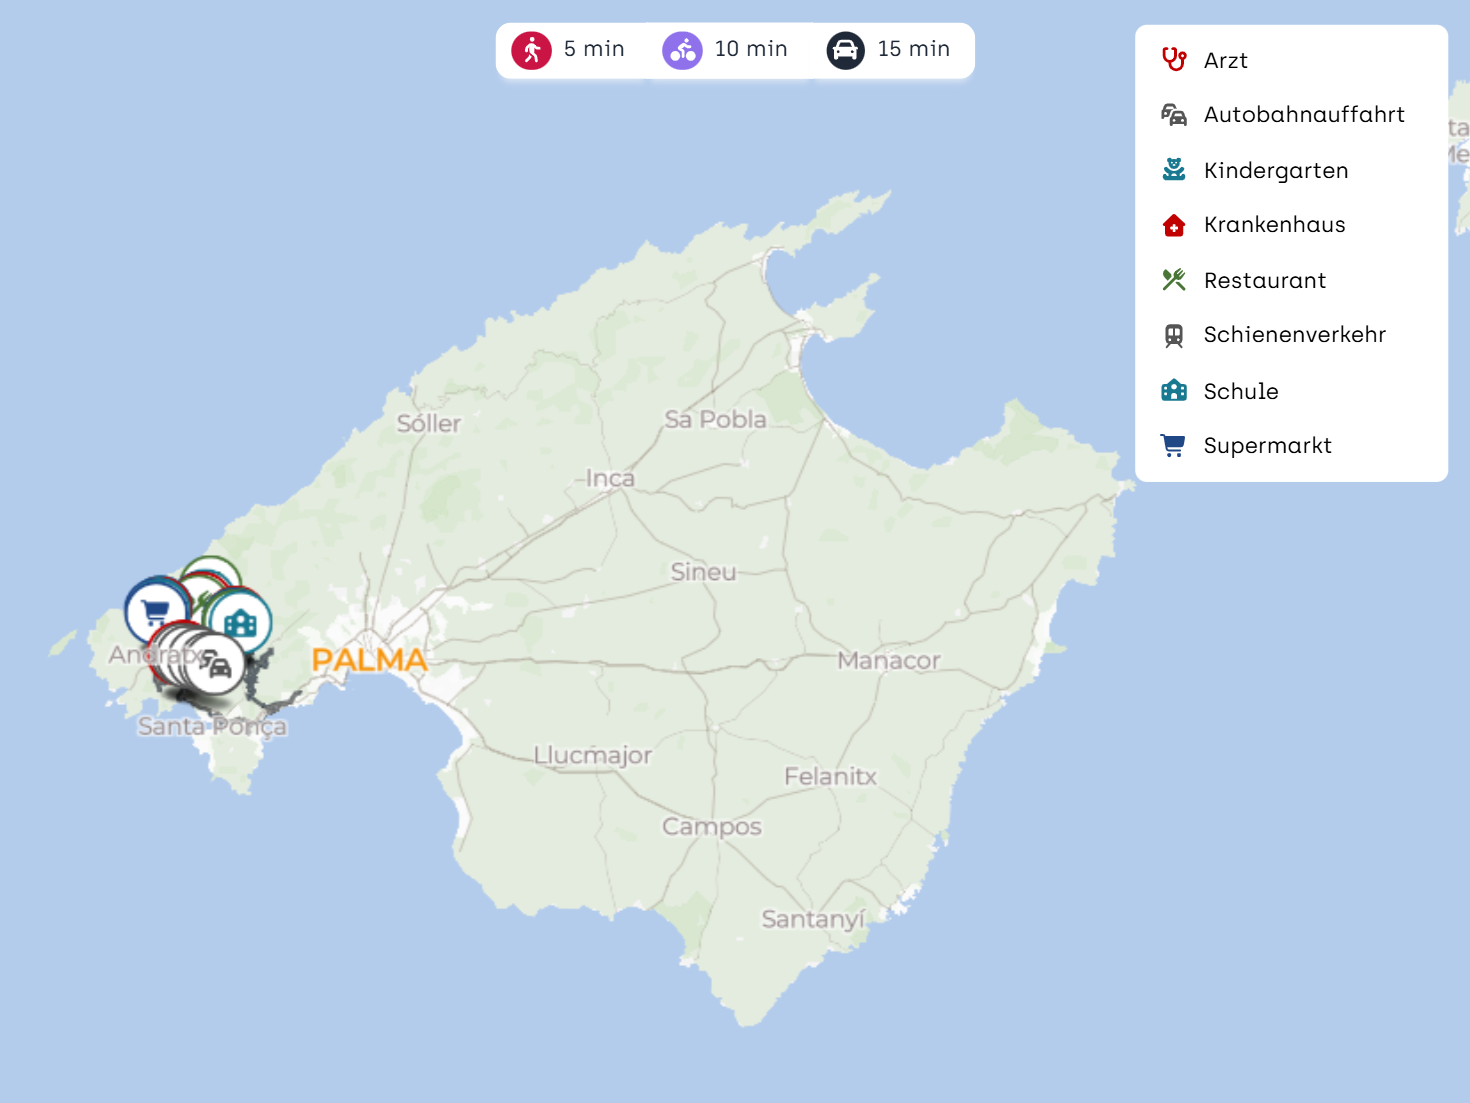Toggle the 5 min walking isochrone
The image size is (1470, 1103).
tap(569, 50)
